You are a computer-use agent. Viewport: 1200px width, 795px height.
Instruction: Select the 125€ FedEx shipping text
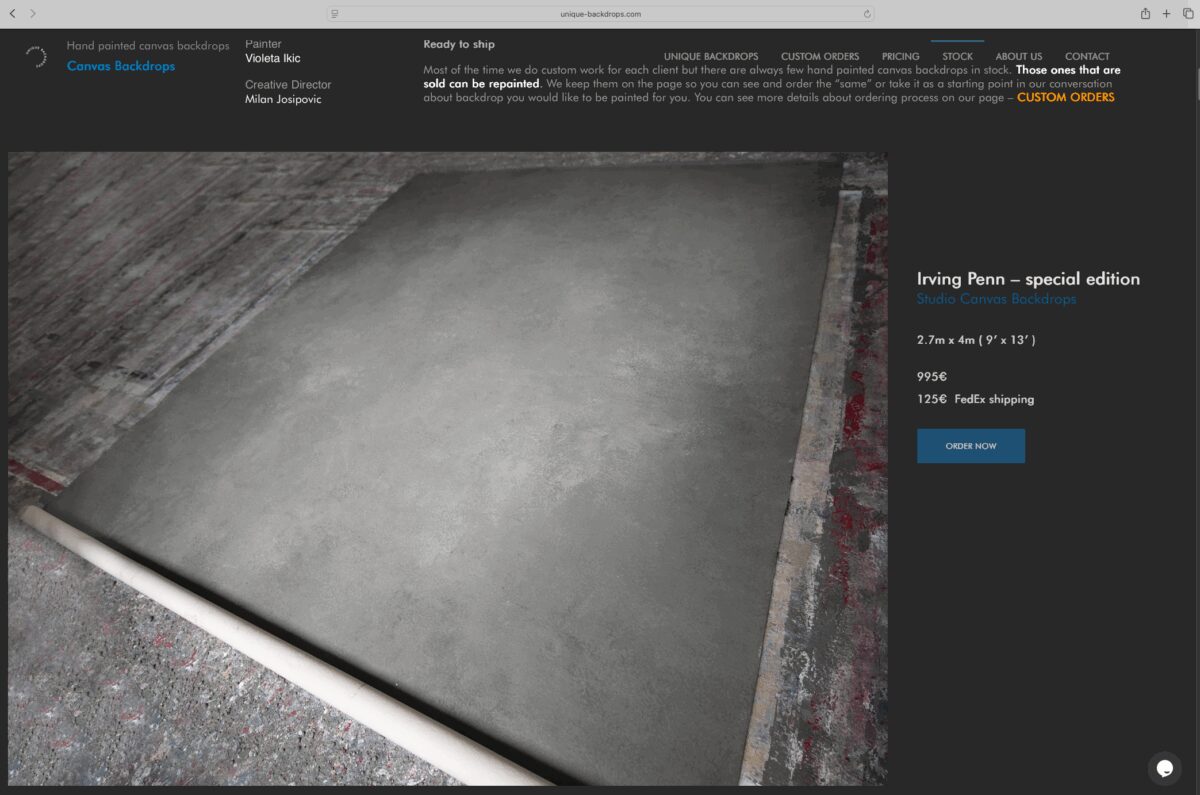[x=975, y=399]
